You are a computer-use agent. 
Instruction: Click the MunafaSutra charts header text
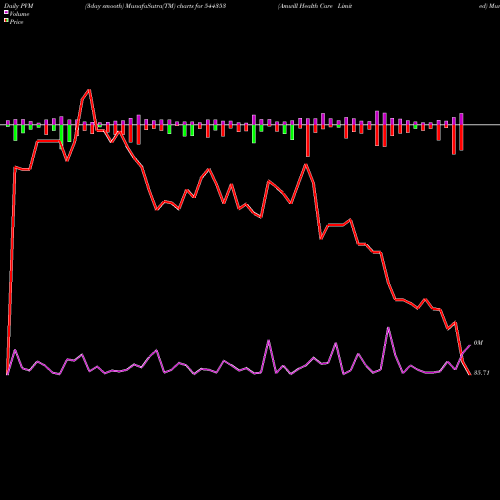[x=155, y=6]
